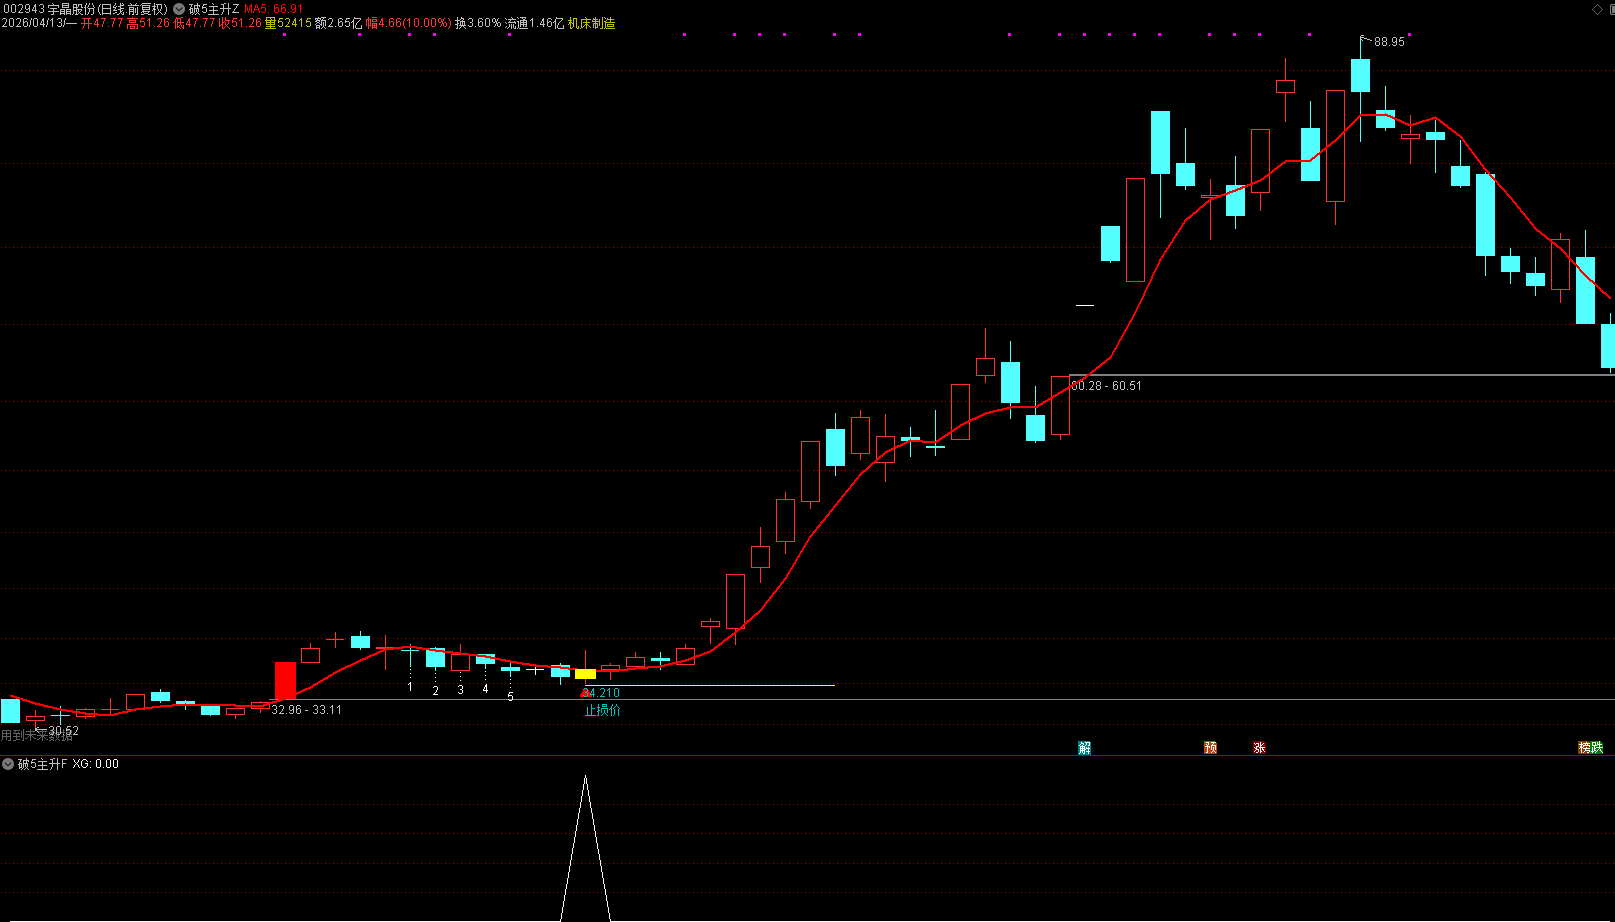Click the 34.210 stop-loss price value

(x=601, y=693)
